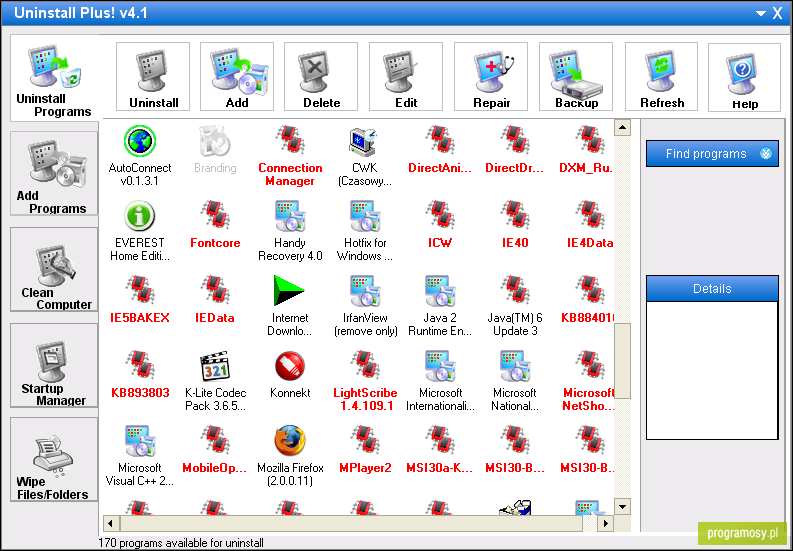Image resolution: width=793 pixels, height=551 pixels.
Task: Click the horizontal scrollbar left arrow
Action: click(111, 523)
